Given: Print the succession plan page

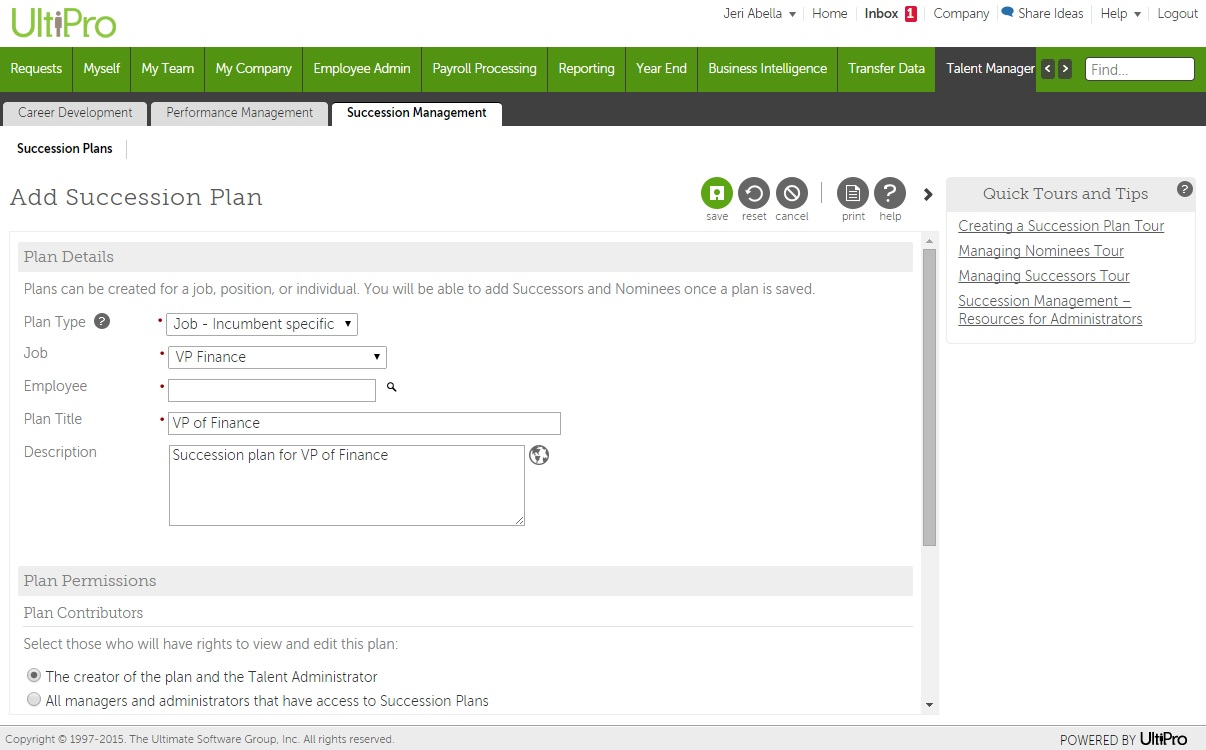Looking at the screenshot, I should pyautogui.click(x=853, y=193).
